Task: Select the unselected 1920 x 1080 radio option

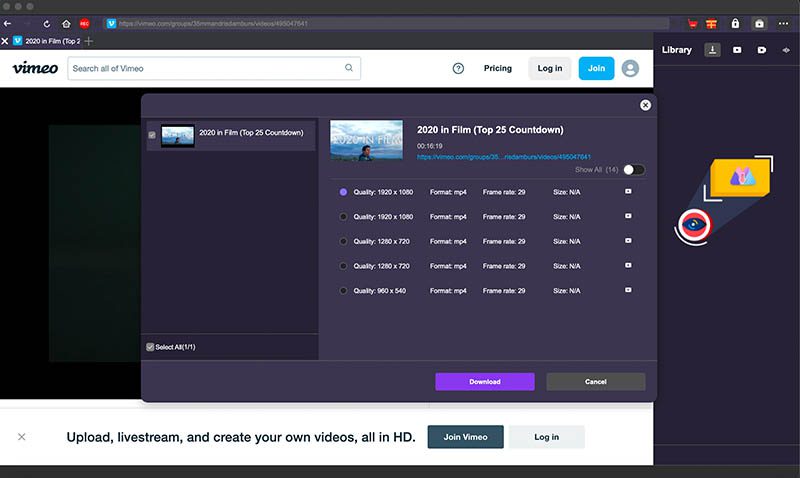Action: (x=343, y=217)
